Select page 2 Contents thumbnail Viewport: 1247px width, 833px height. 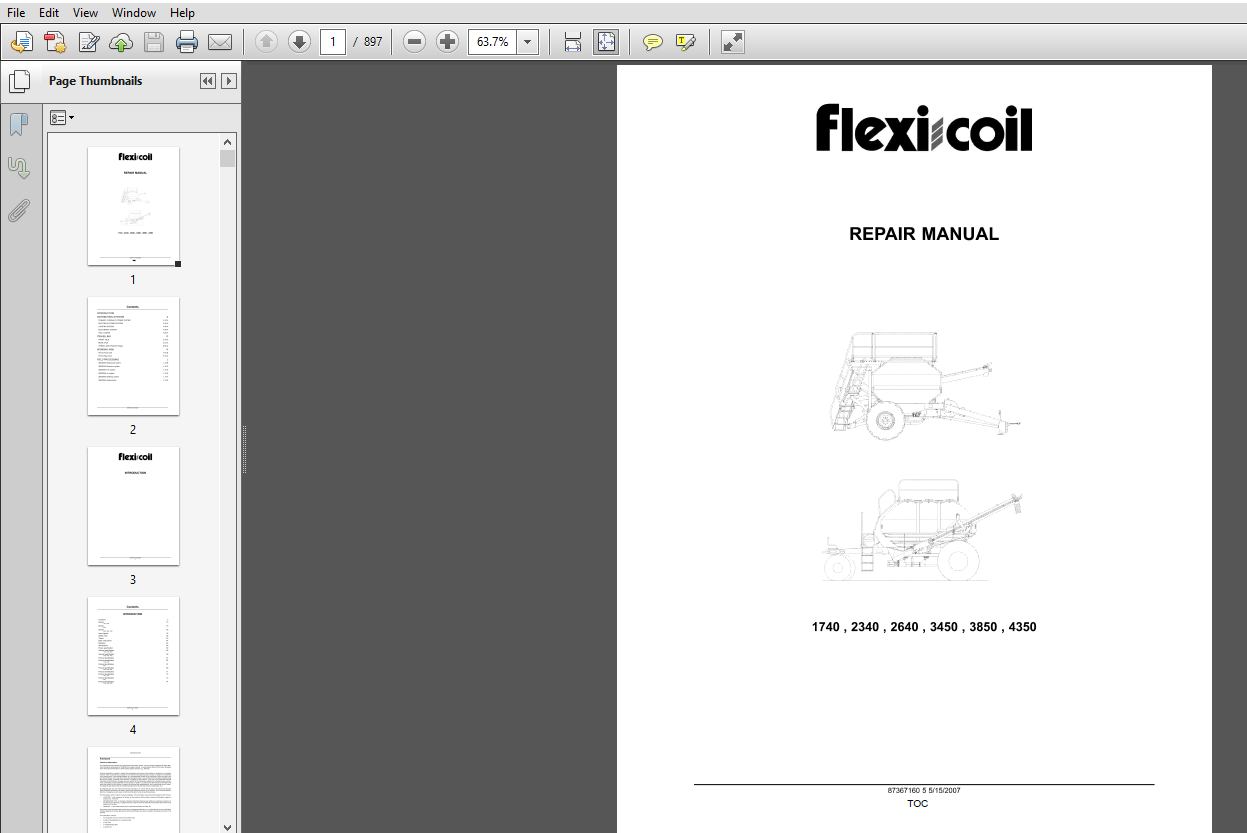pyautogui.click(x=133, y=356)
